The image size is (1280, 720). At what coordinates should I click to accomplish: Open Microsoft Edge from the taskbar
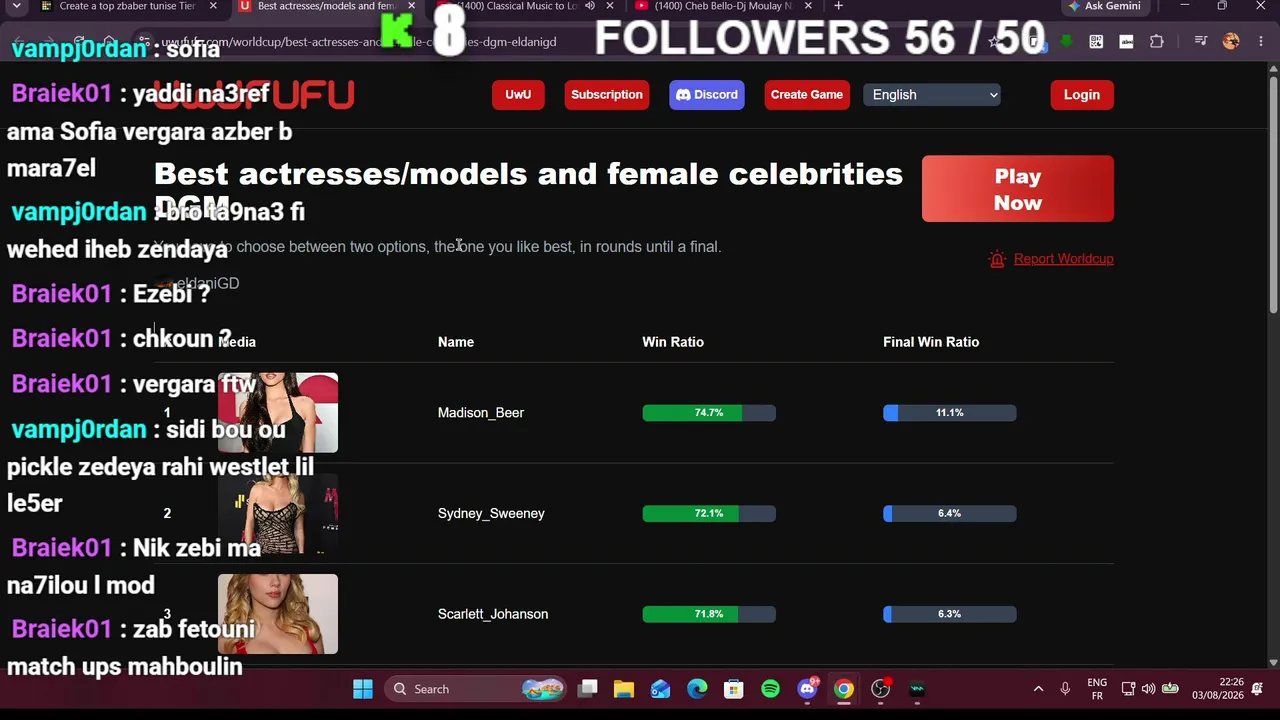pos(697,689)
